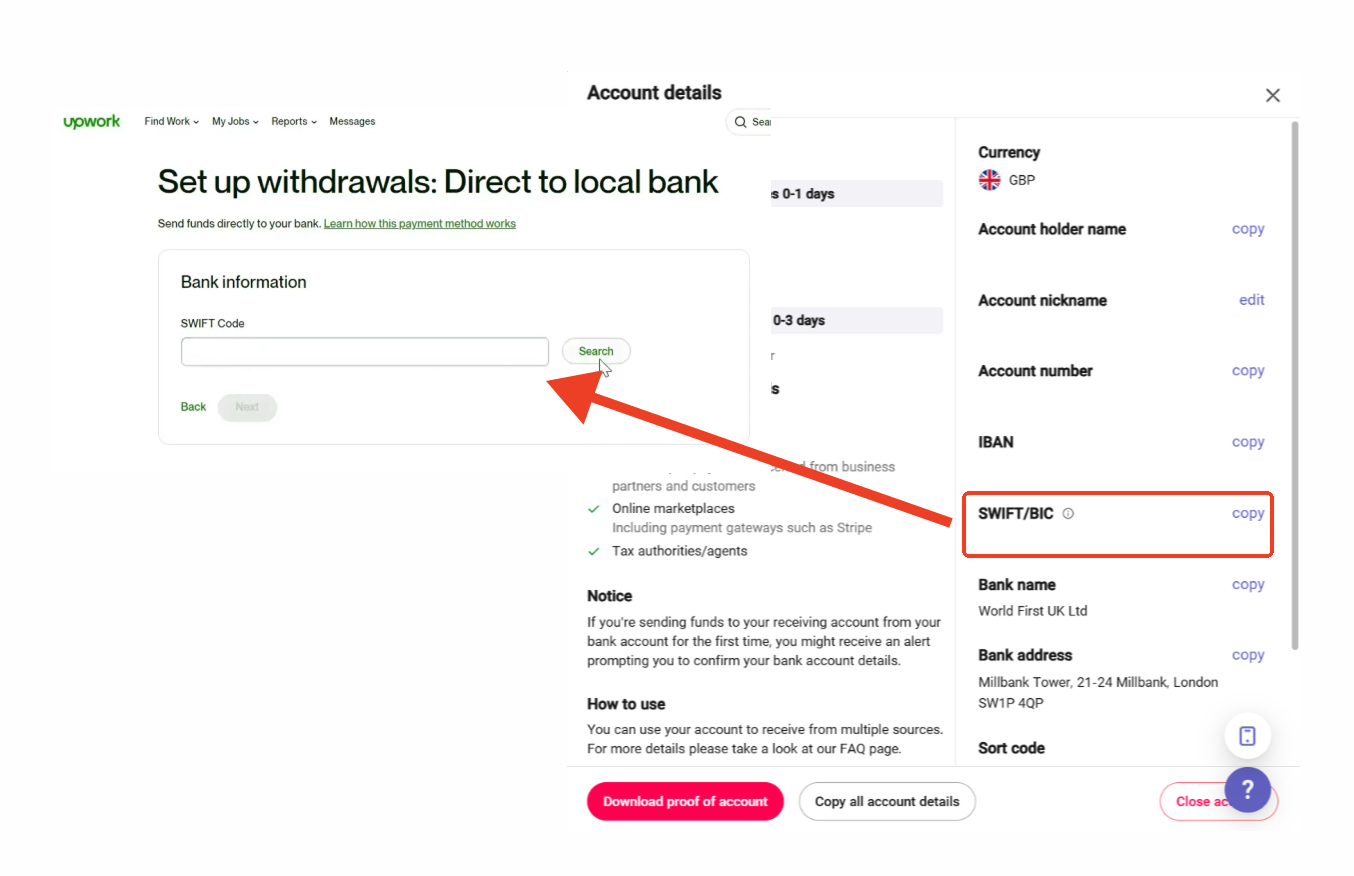This screenshot has height=876, width=1354.
Task: Edit the Account nickname
Action: click(1252, 300)
